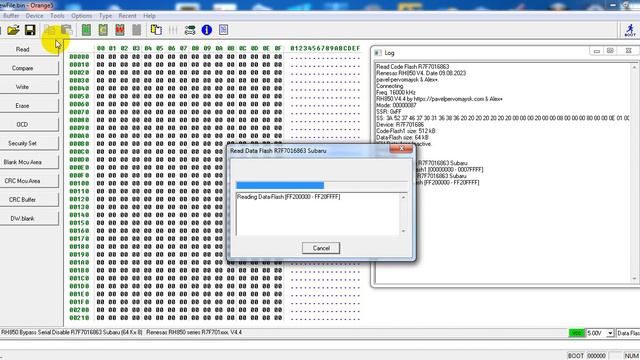The width and height of the screenshot is (640, 360).
Task: Click the "Reading Data-Flash [FF200000 - FF20FFFF]" line
Action: click(289, 197)
